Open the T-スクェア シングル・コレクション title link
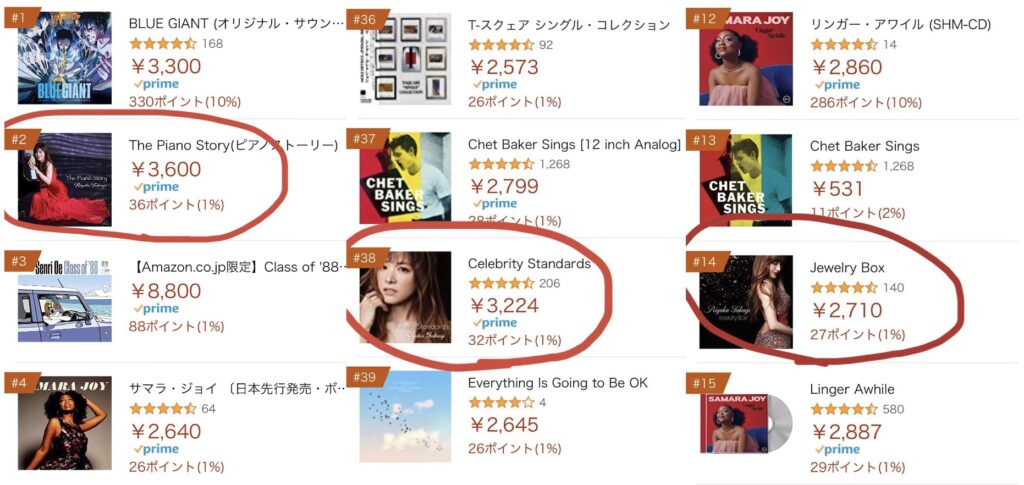Screen dimensions: 1024x485 [568, 24]
